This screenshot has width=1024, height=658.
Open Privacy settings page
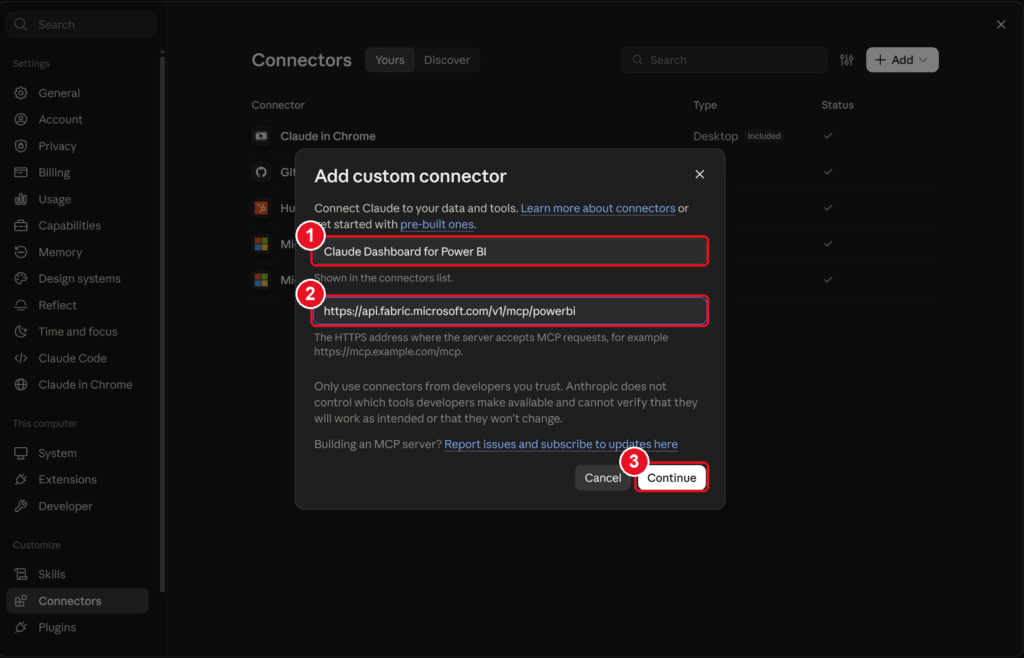(78, 146)
